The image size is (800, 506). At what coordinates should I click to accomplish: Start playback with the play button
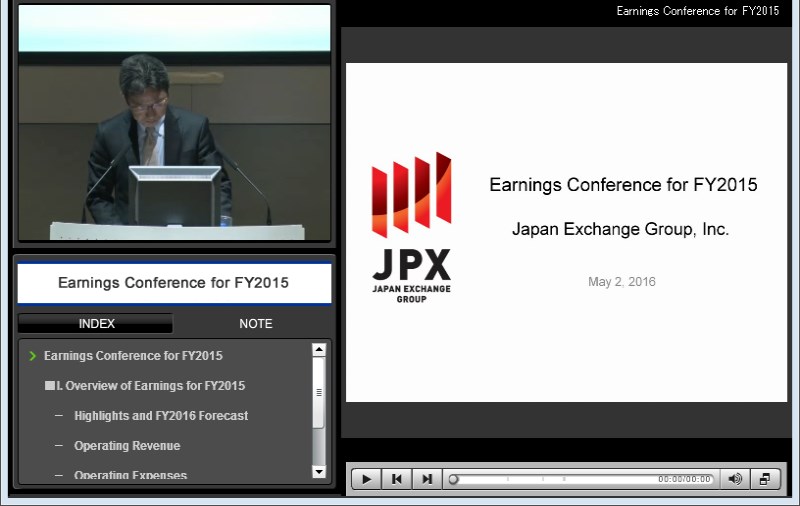point(366,479)
